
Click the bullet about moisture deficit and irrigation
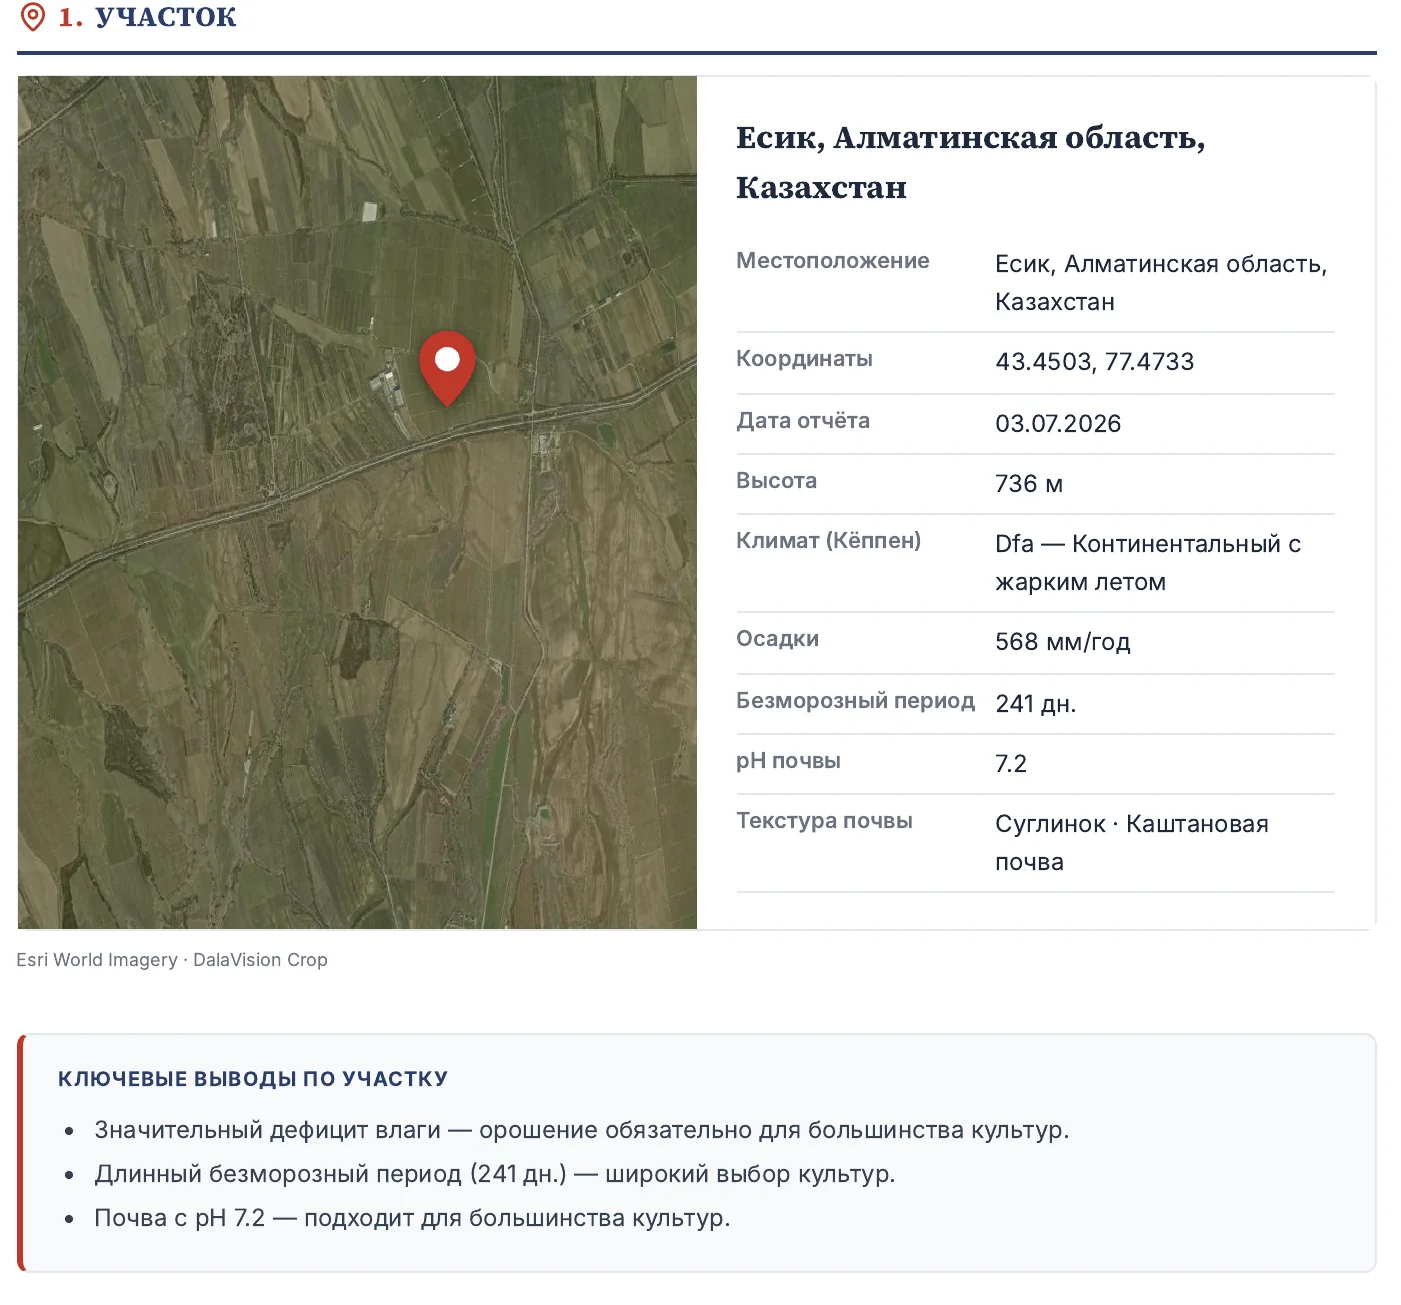click(x=582, y=1130)
